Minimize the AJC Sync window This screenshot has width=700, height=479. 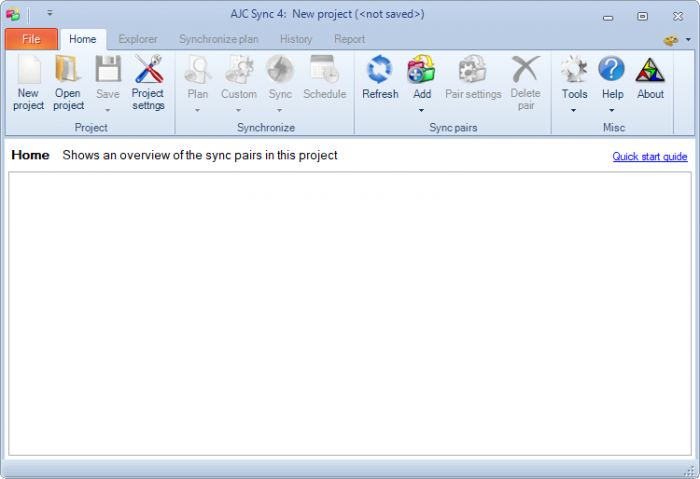[x=608, y=17]
